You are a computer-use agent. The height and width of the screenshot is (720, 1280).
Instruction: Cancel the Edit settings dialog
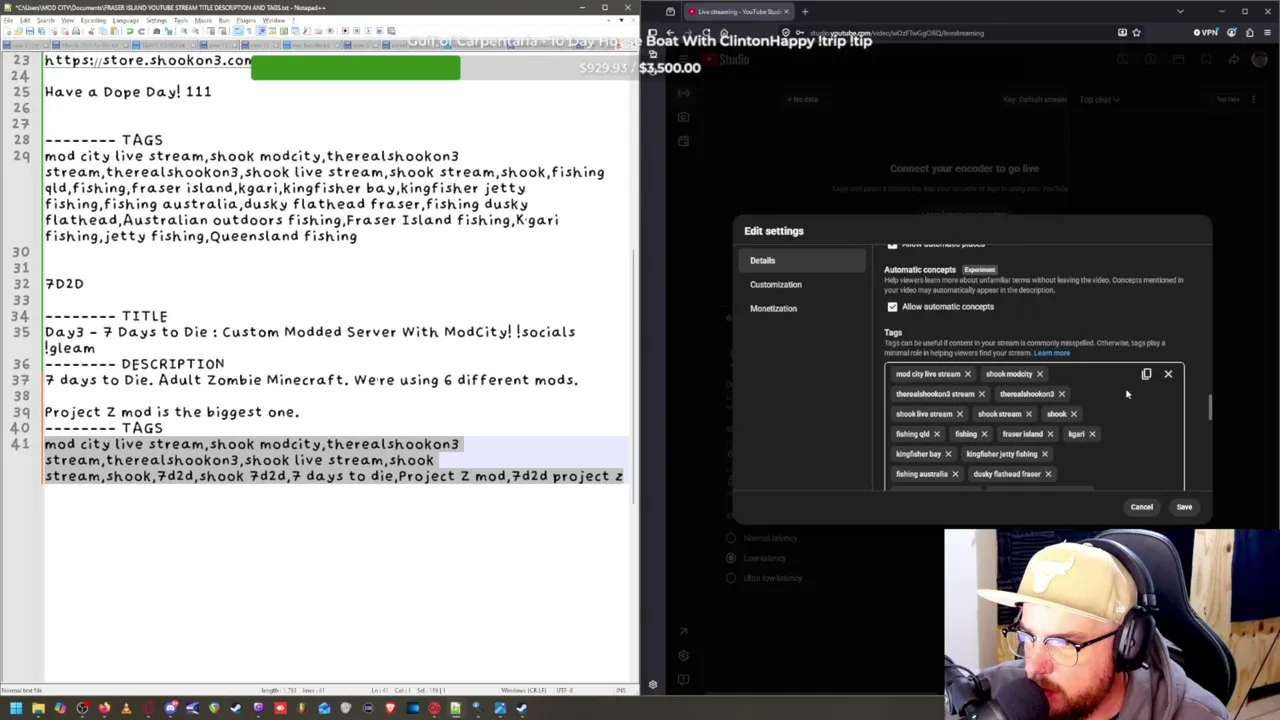tap(1141, 507)
